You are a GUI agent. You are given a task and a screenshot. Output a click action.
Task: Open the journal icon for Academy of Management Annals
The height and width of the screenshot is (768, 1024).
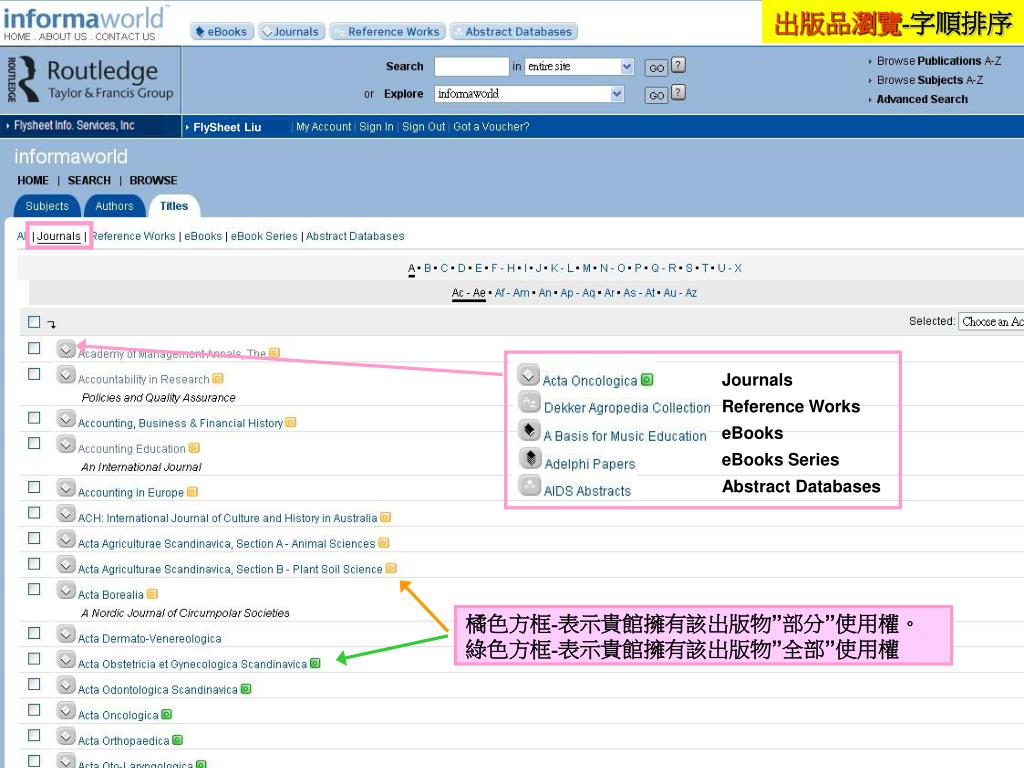tap(66, 349)
